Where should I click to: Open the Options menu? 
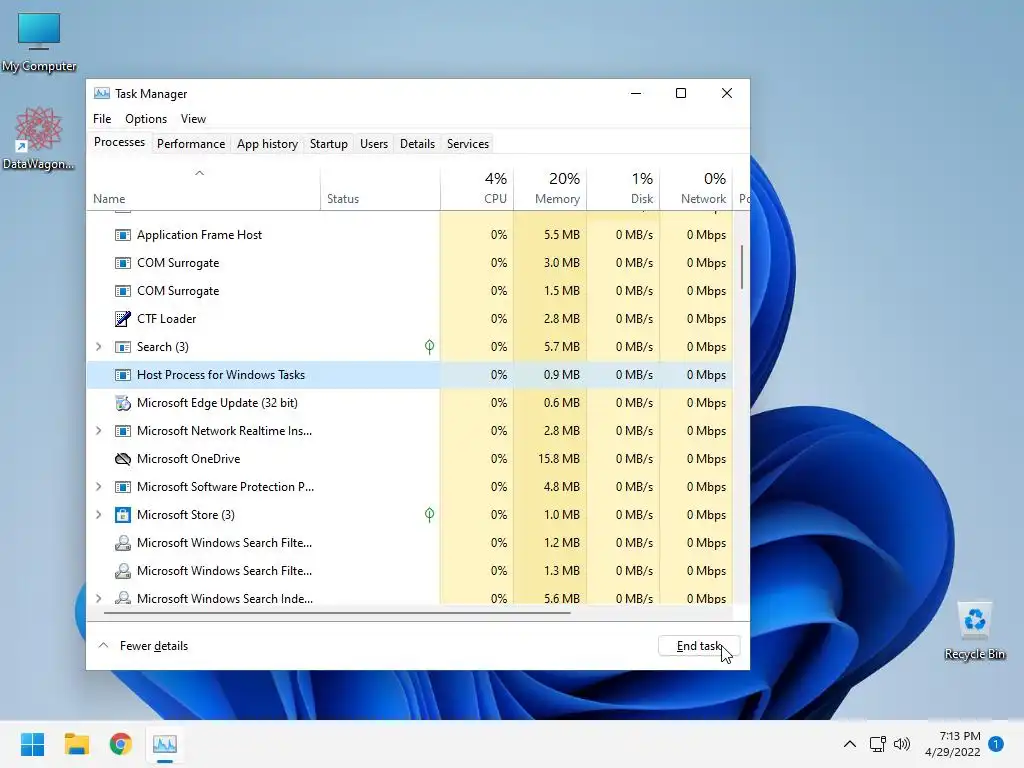(x=146, y=119)
